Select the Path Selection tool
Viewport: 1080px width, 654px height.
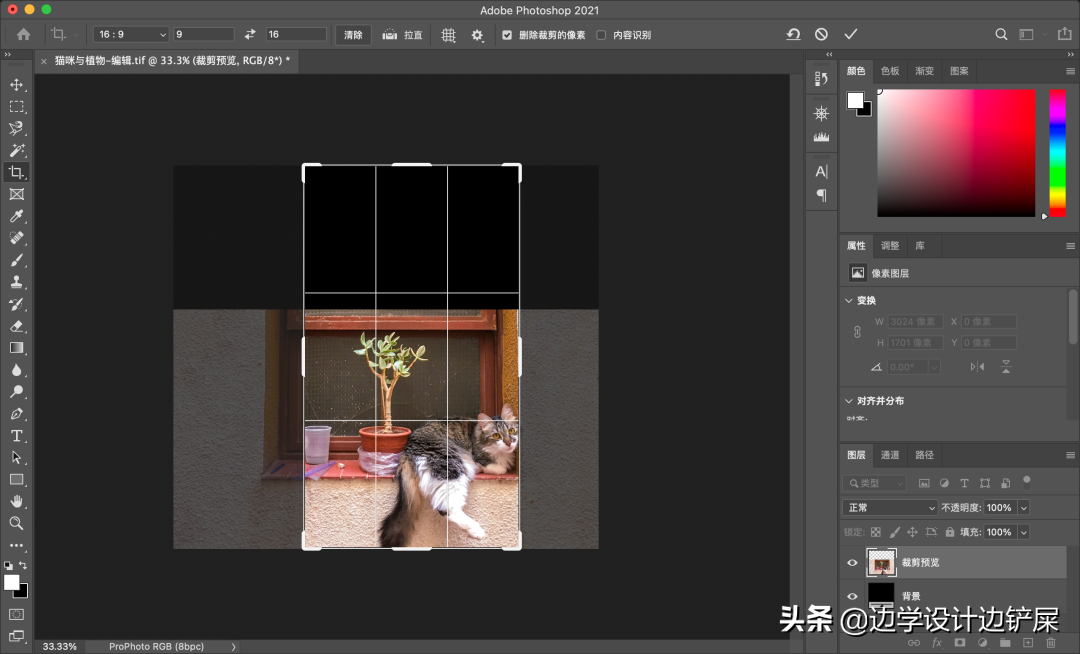point(17,458)
